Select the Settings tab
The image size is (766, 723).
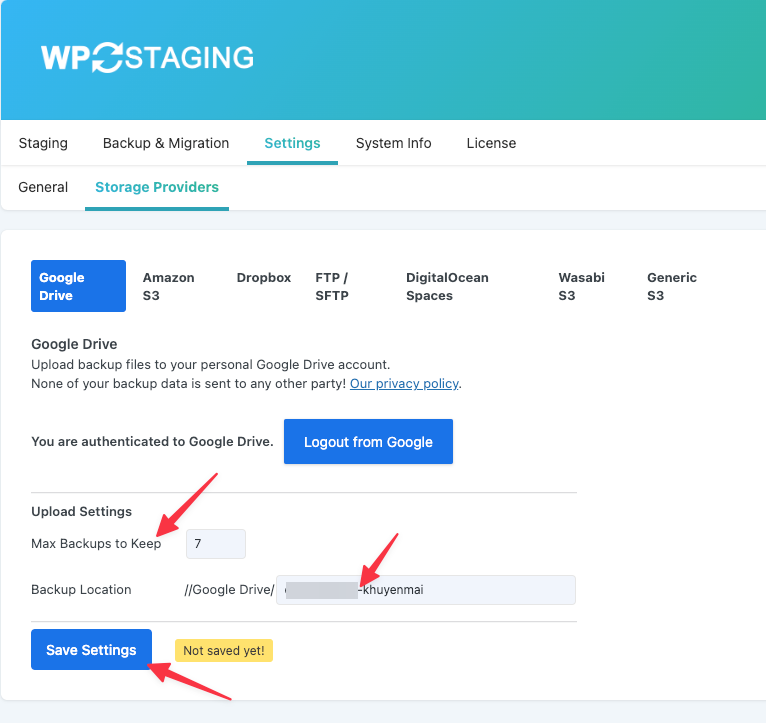[292, 143]
